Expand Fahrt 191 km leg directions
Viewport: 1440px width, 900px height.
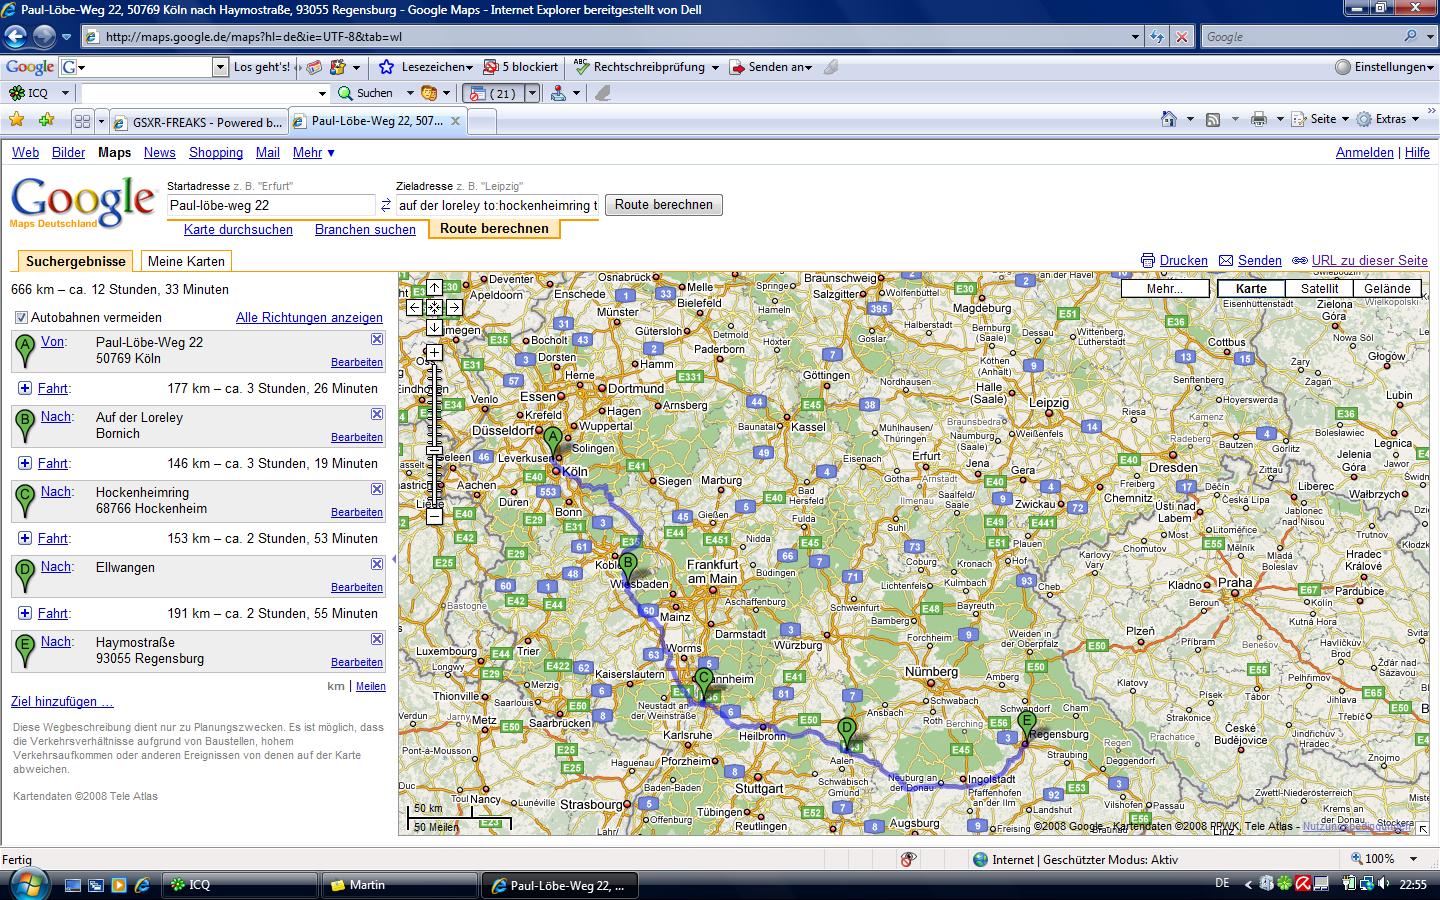(25, 613)
